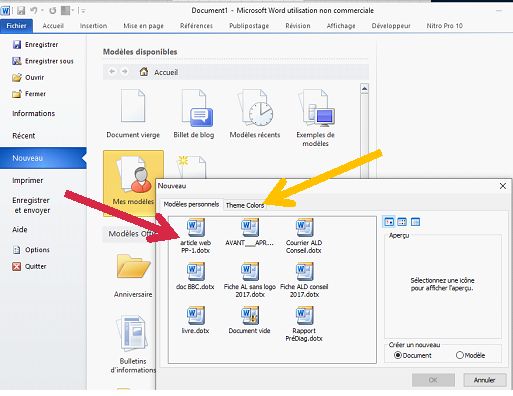Image resolution: width=513 pixels, height=396 pixels.
Task: Select the Modèle radio button
Action: [460, 355]
